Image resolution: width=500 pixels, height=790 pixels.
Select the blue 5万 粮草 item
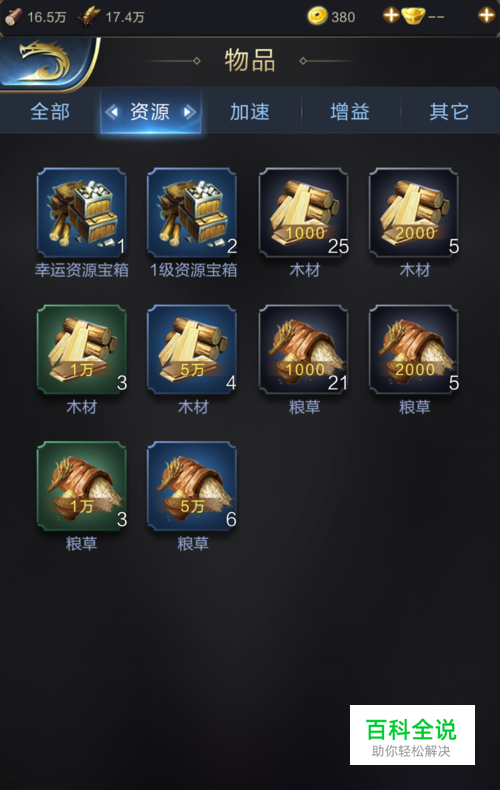pos(192,486)
